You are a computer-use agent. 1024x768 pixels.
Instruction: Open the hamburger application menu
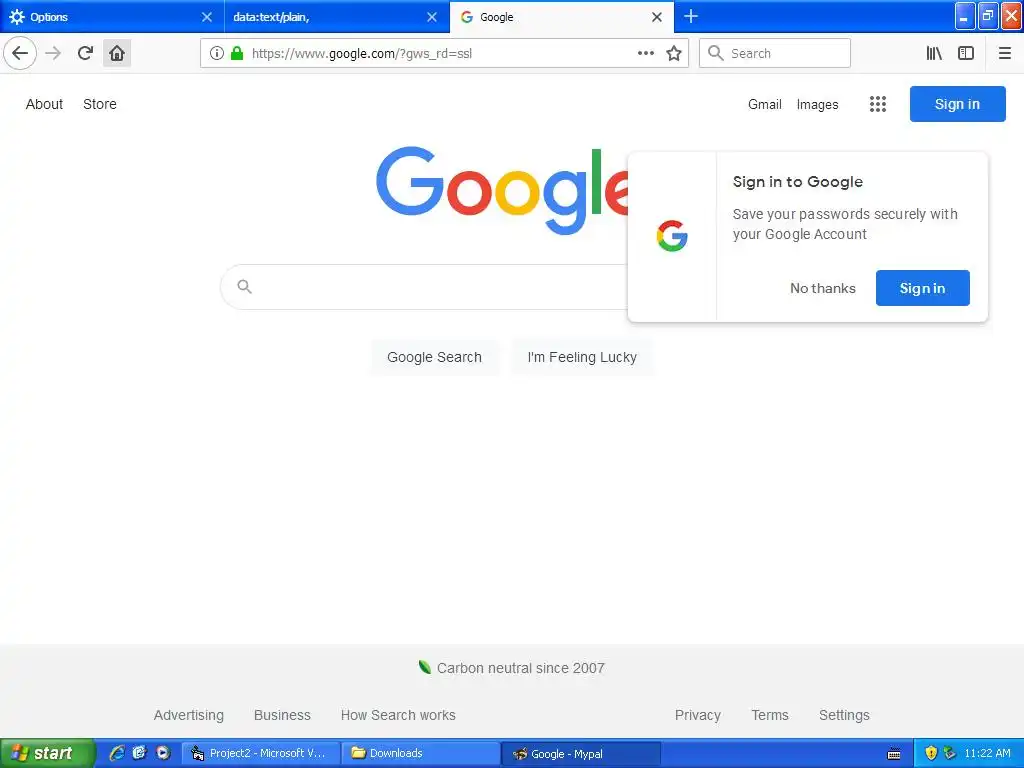coord(1004,53)
